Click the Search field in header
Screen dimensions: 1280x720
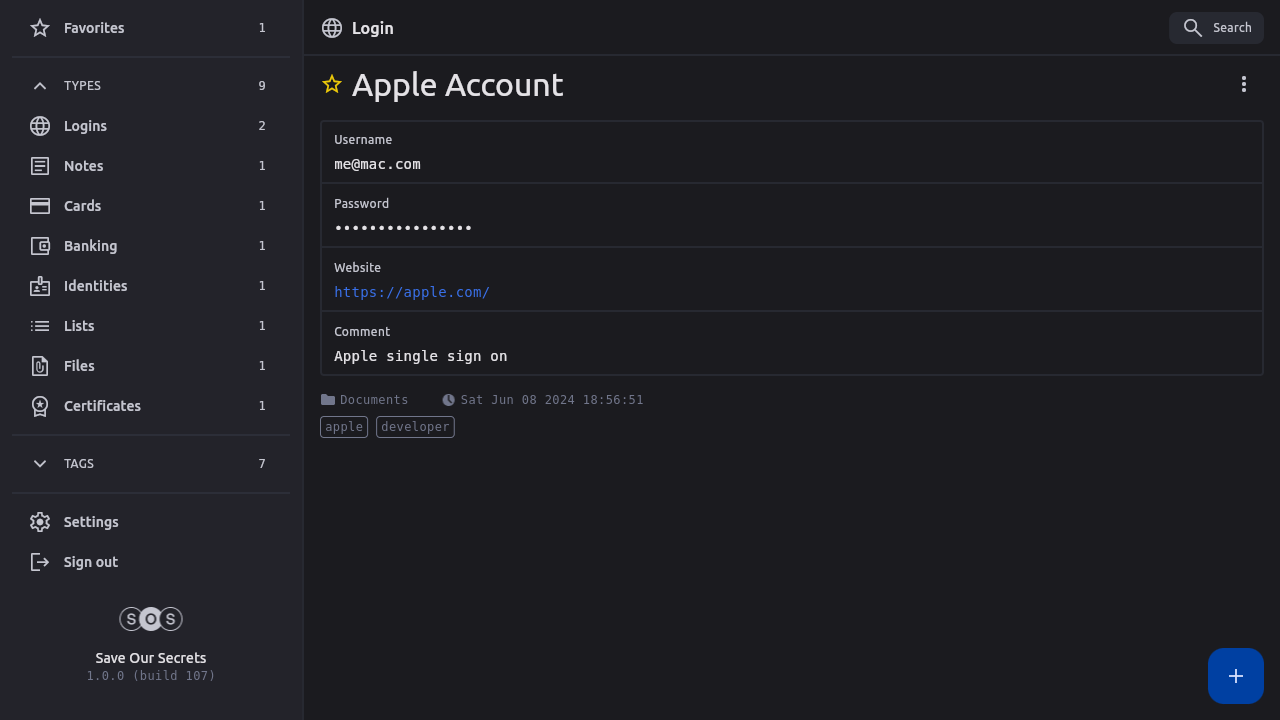point(1216,28)
